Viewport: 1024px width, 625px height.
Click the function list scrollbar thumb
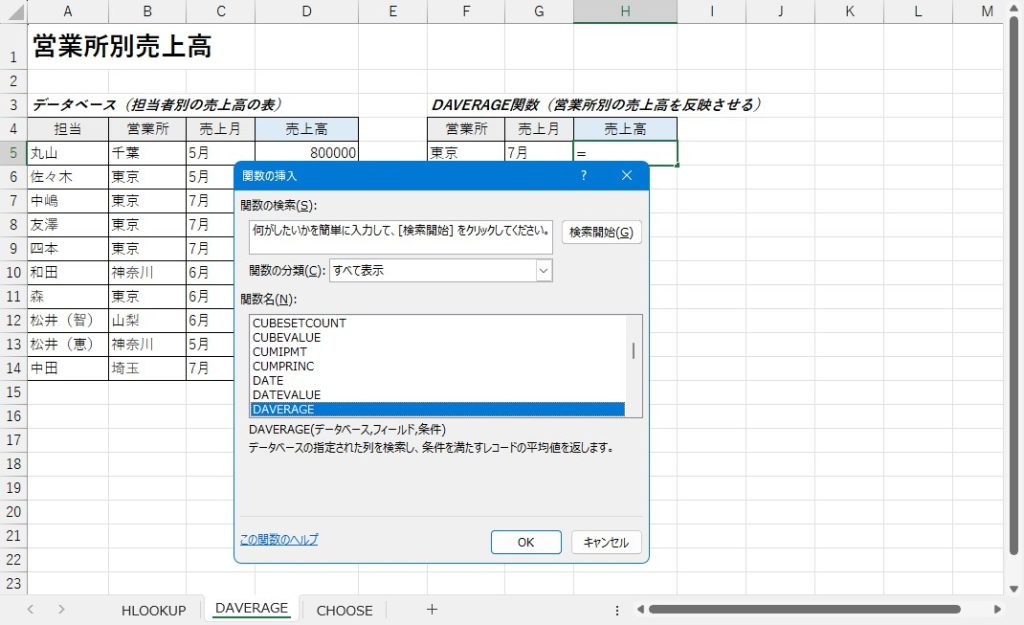point(634,350)
